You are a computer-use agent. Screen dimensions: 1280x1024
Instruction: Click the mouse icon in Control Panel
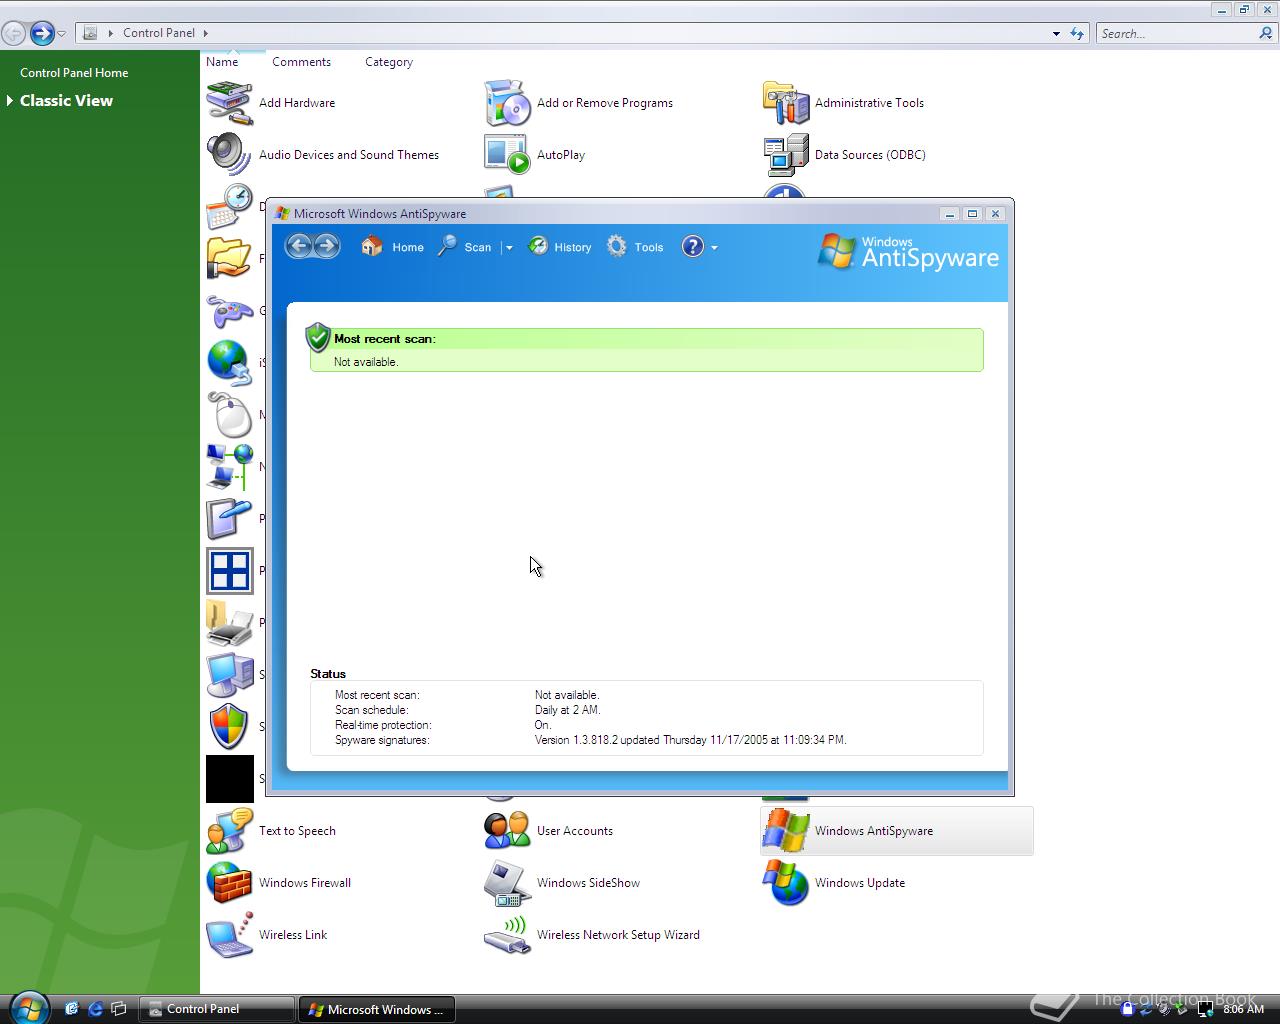[229, 415]
